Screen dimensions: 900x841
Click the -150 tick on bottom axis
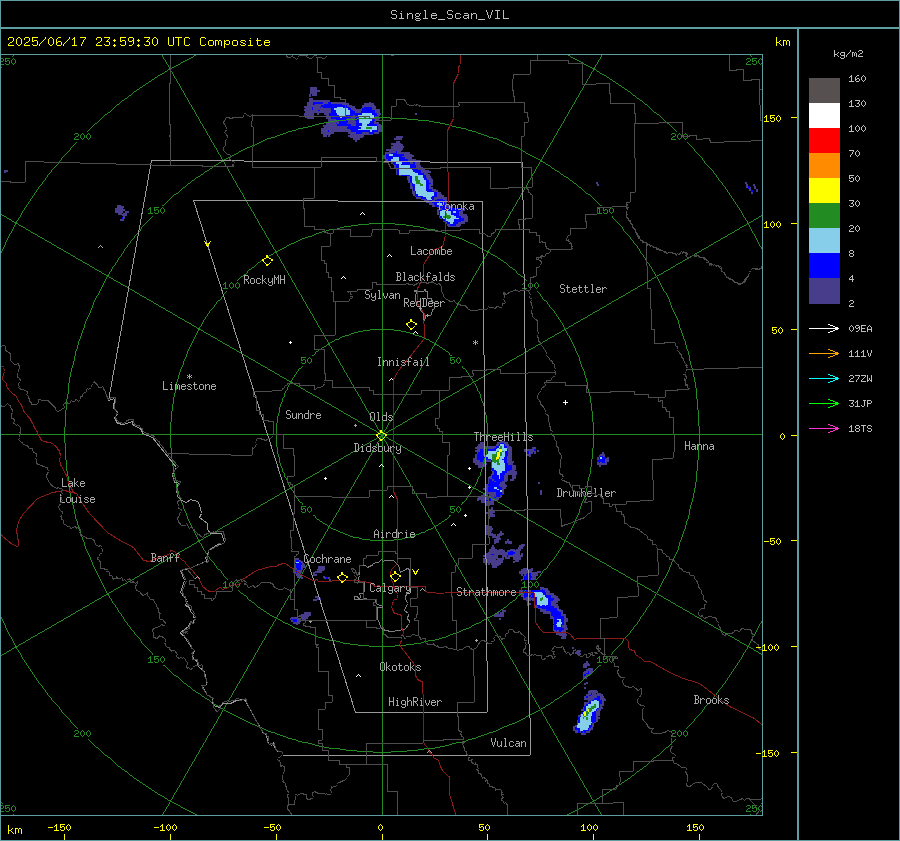coord(59,827)
